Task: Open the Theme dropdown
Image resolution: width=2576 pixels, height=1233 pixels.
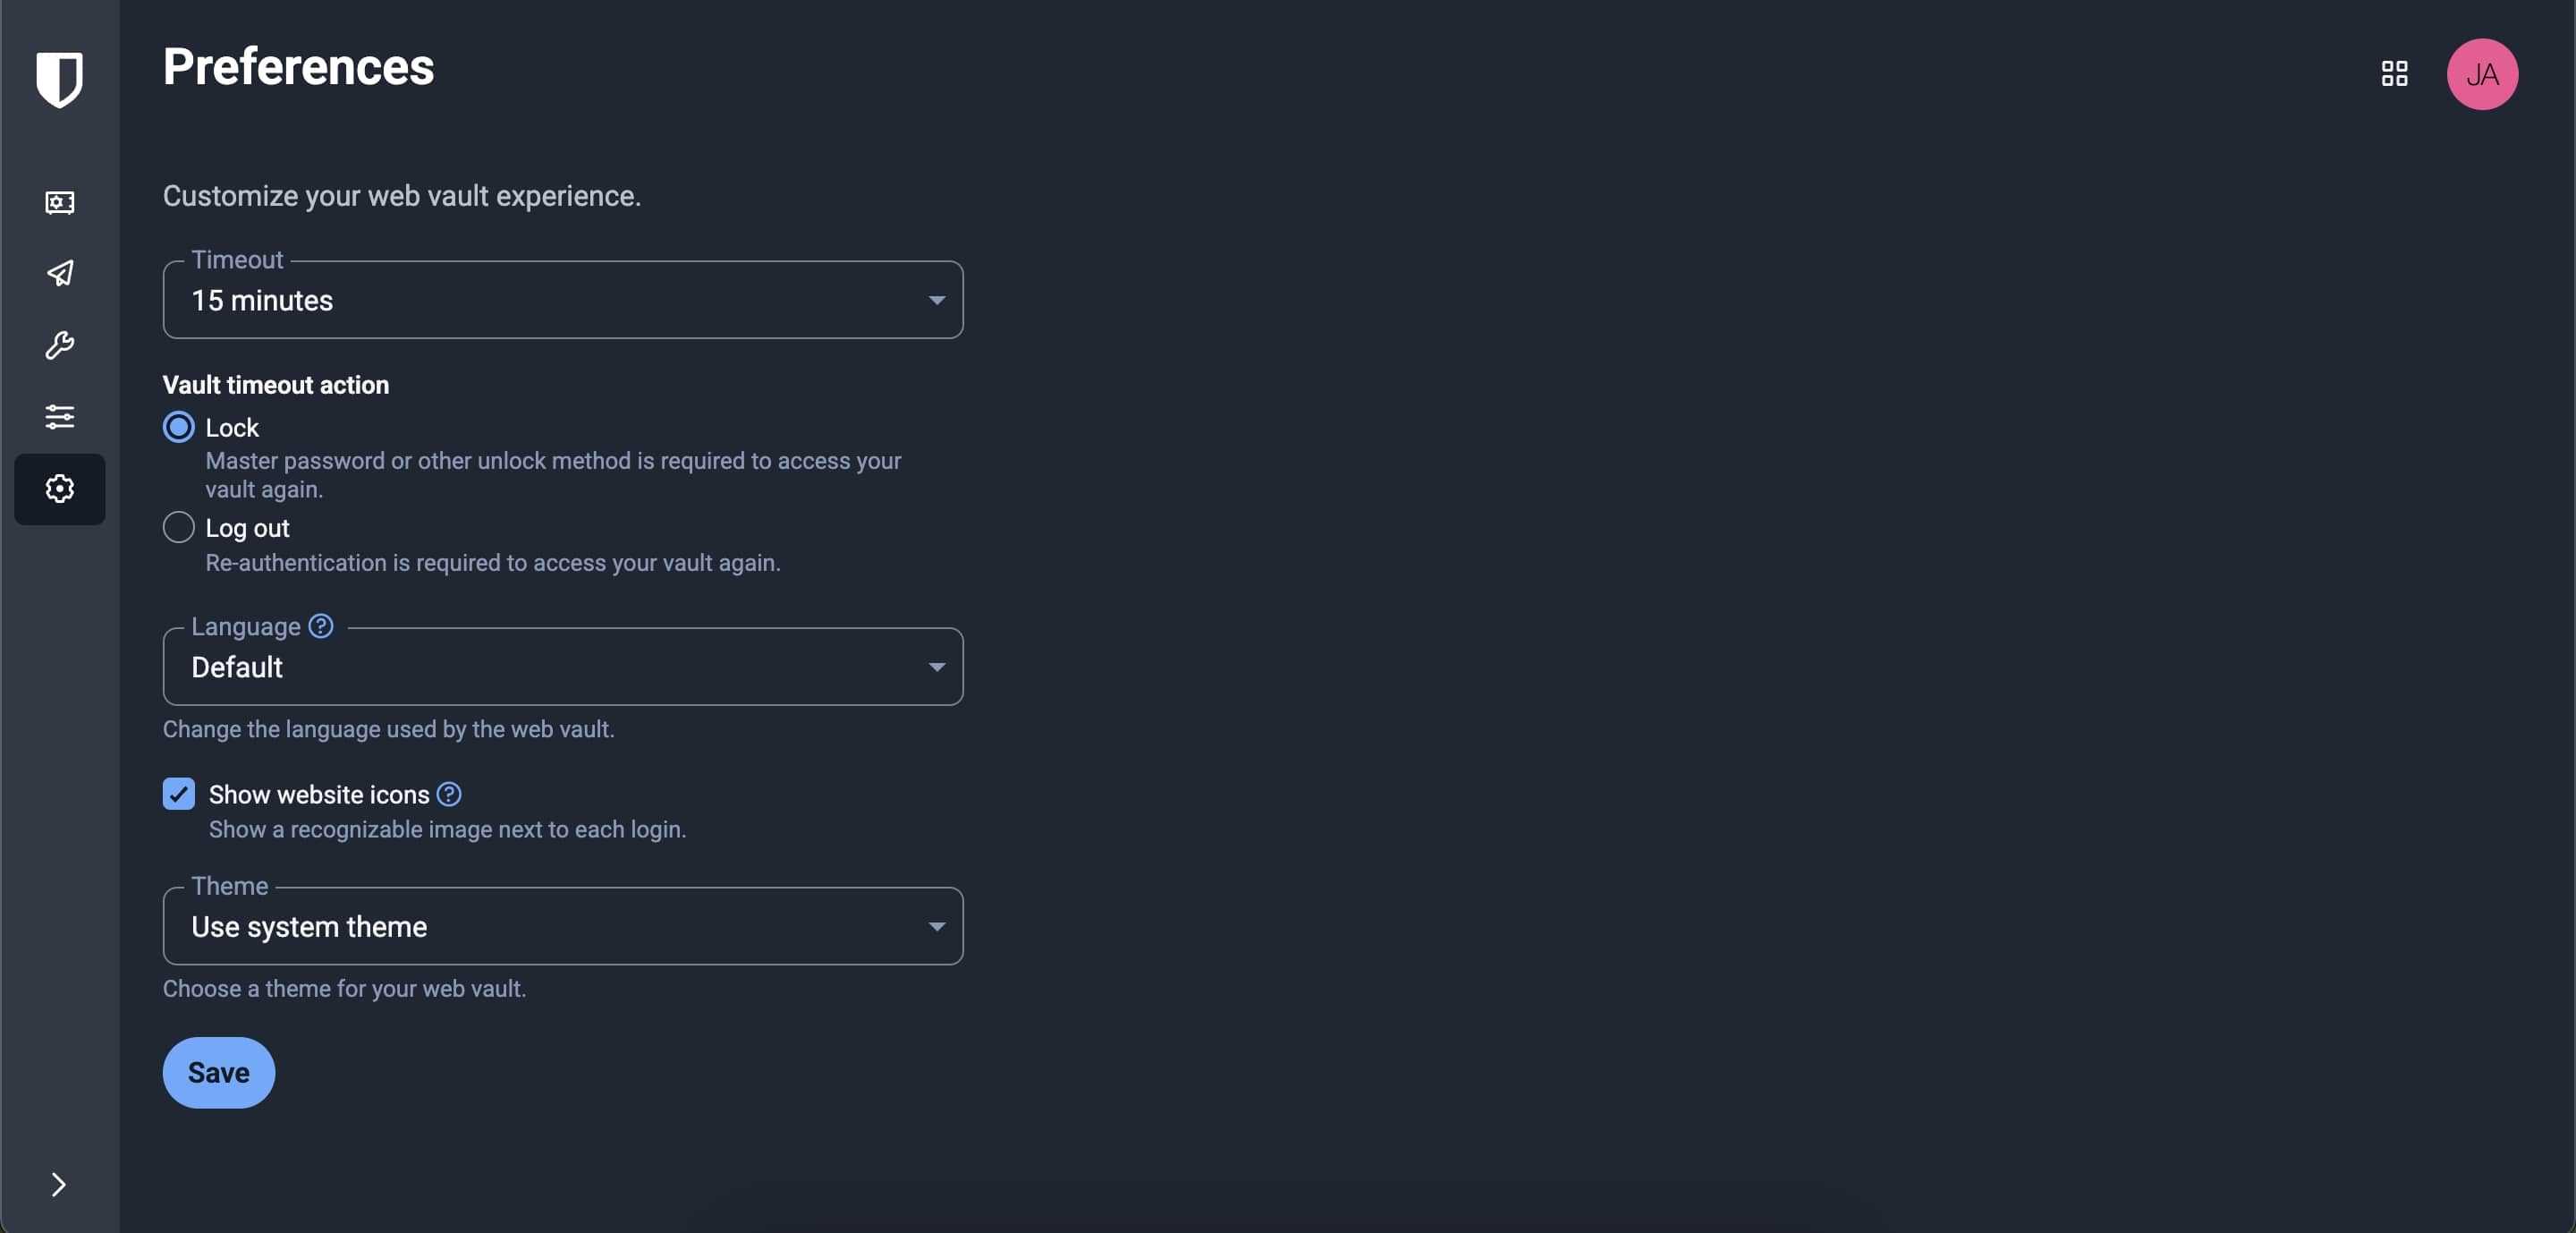Action: point(562,926)
